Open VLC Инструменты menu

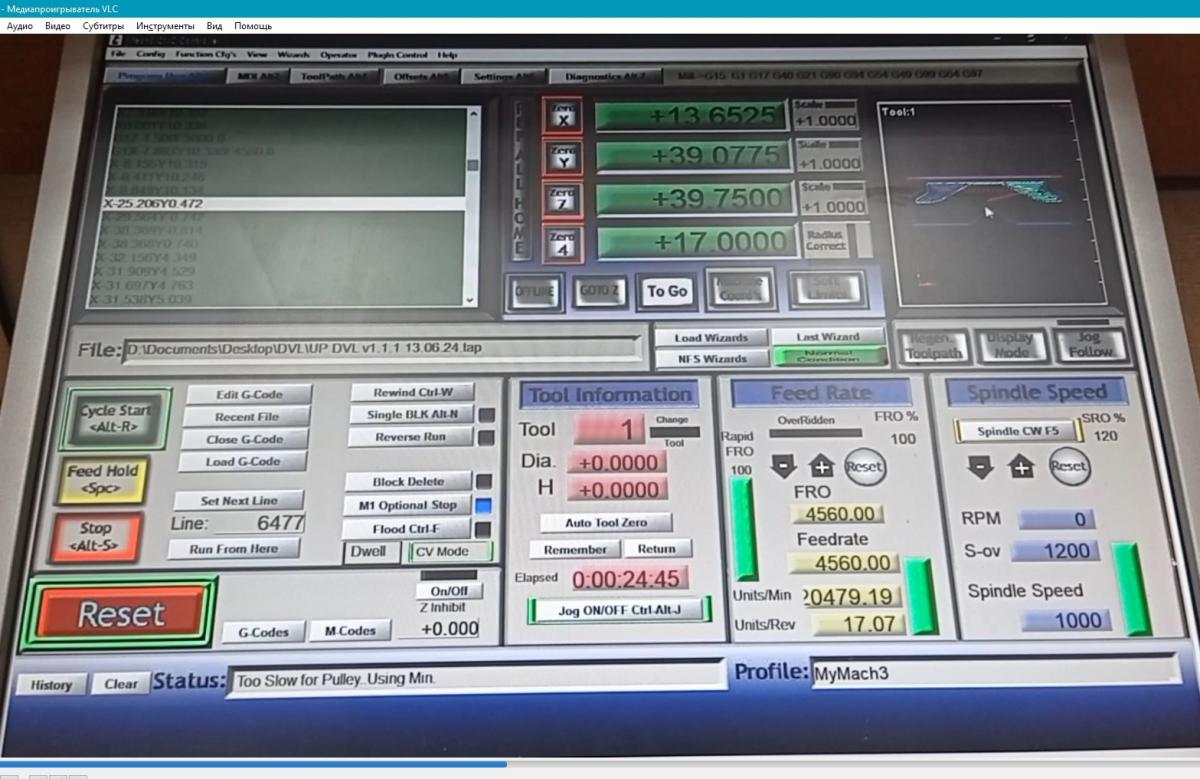tap(165, 25)
